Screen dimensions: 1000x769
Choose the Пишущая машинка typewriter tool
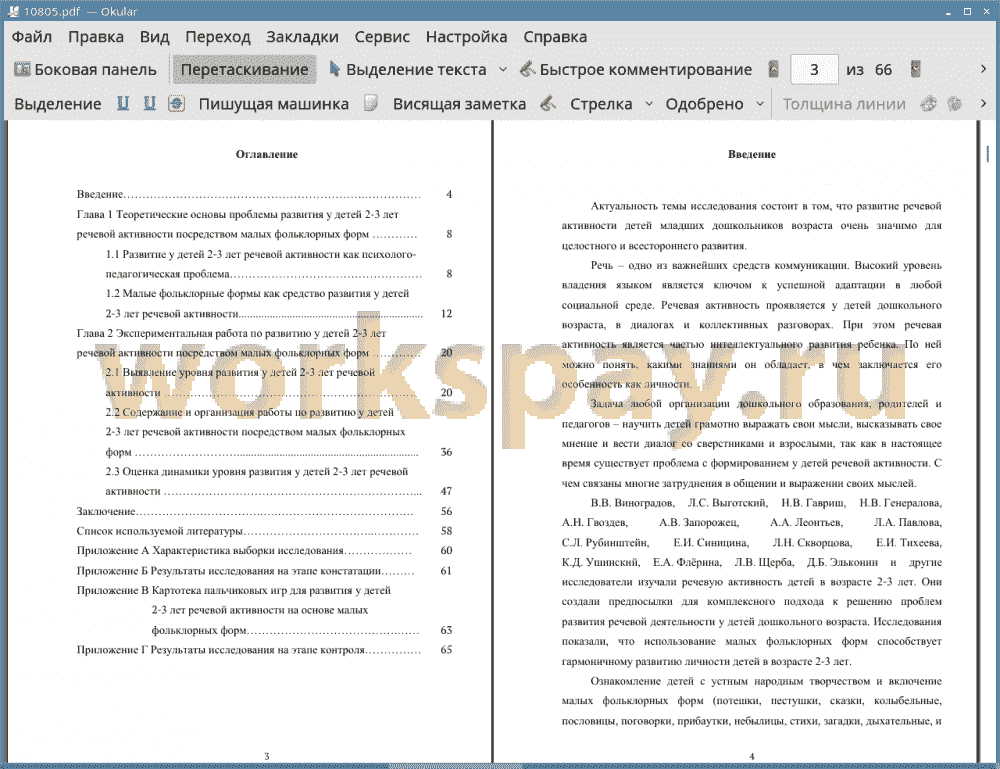pyautogui.click(x=274, y=104)
